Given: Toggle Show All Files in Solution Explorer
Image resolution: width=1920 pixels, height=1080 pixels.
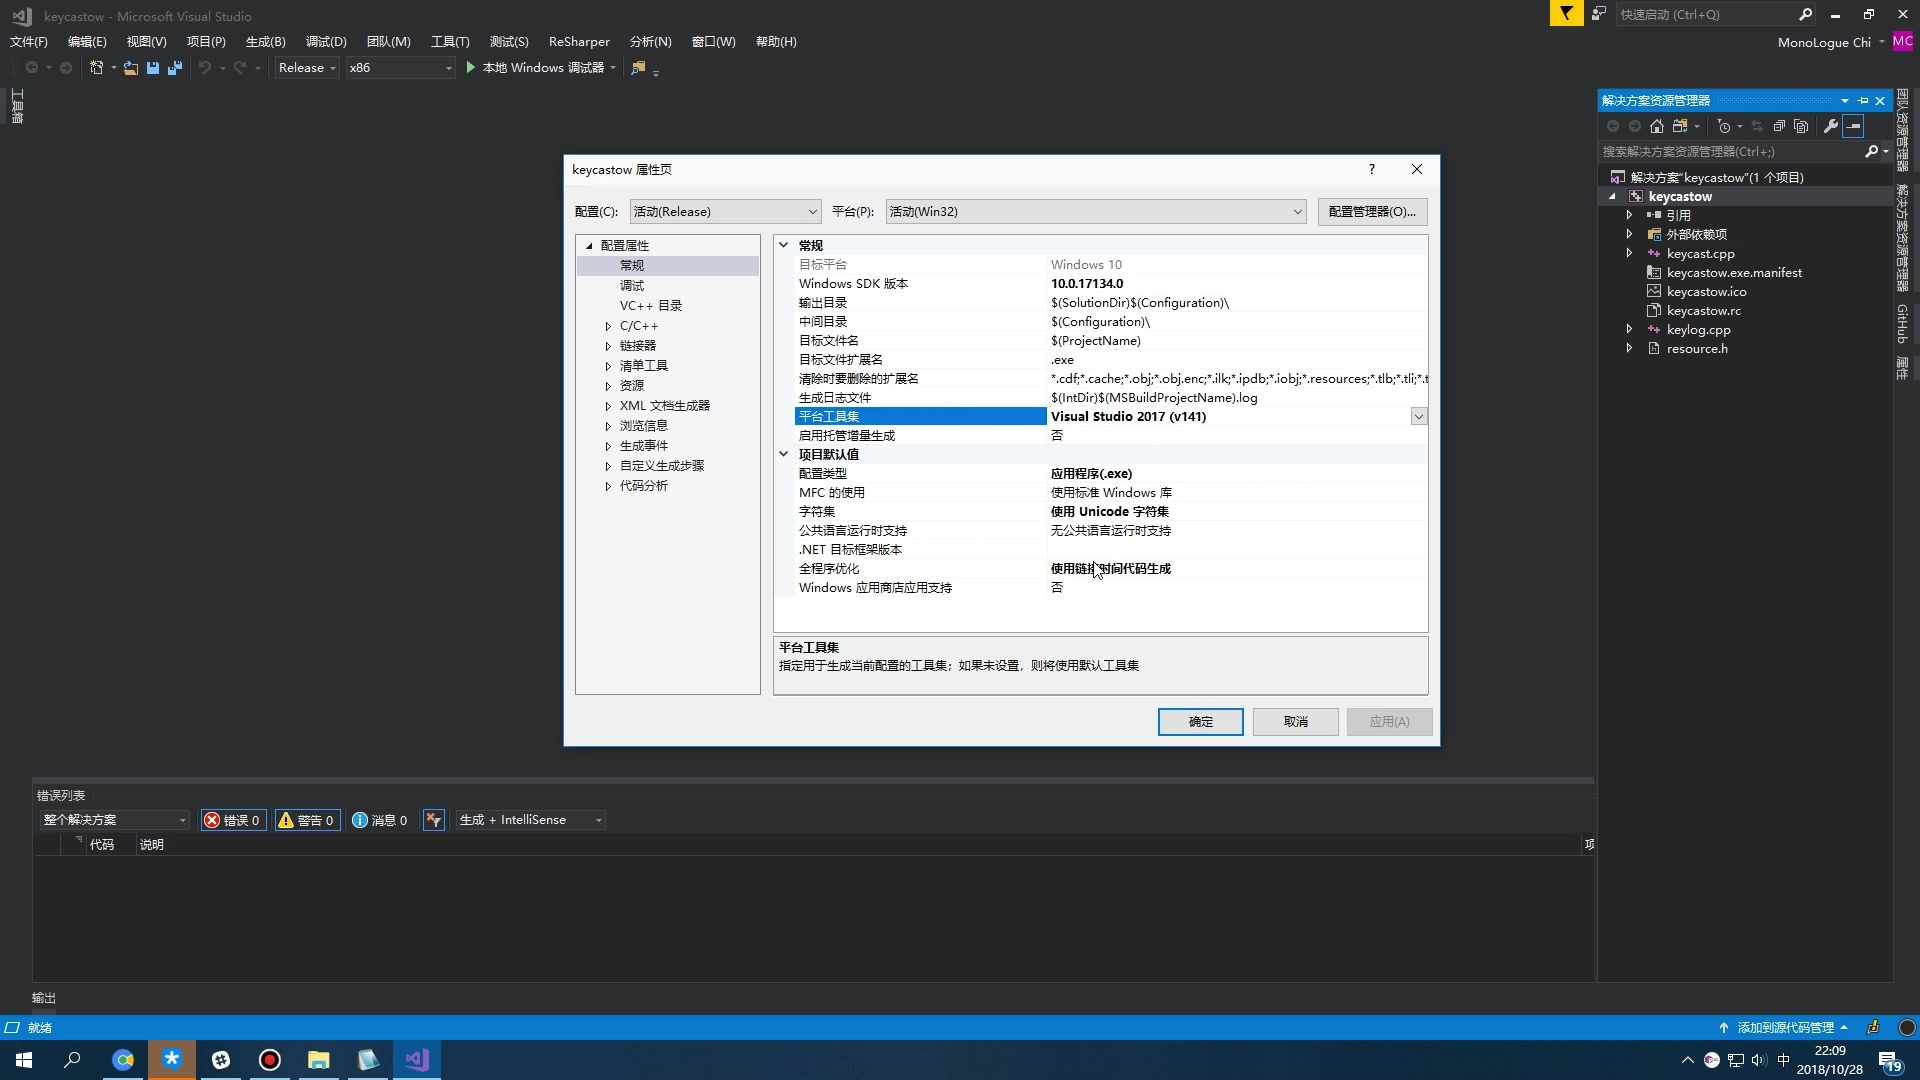Looking at the screenshot, I should pyautogui.click(x=1801, y=126).
